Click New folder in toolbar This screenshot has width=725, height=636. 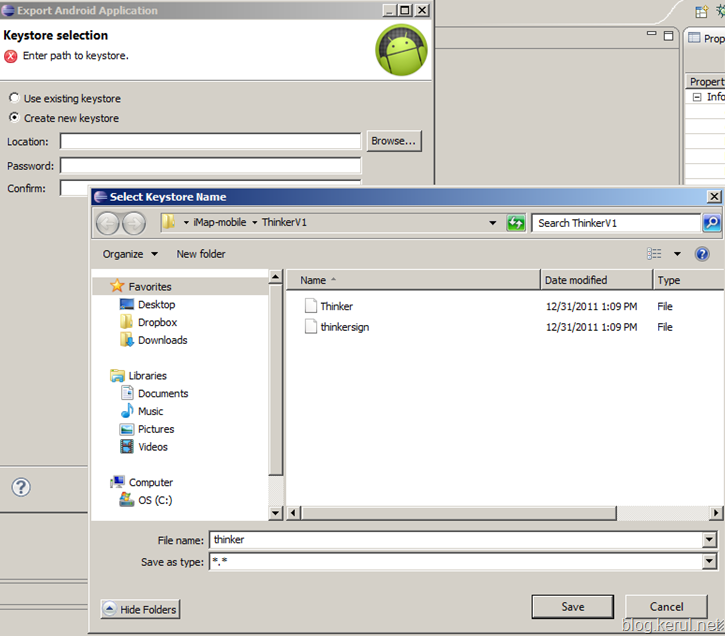point(201,254)
